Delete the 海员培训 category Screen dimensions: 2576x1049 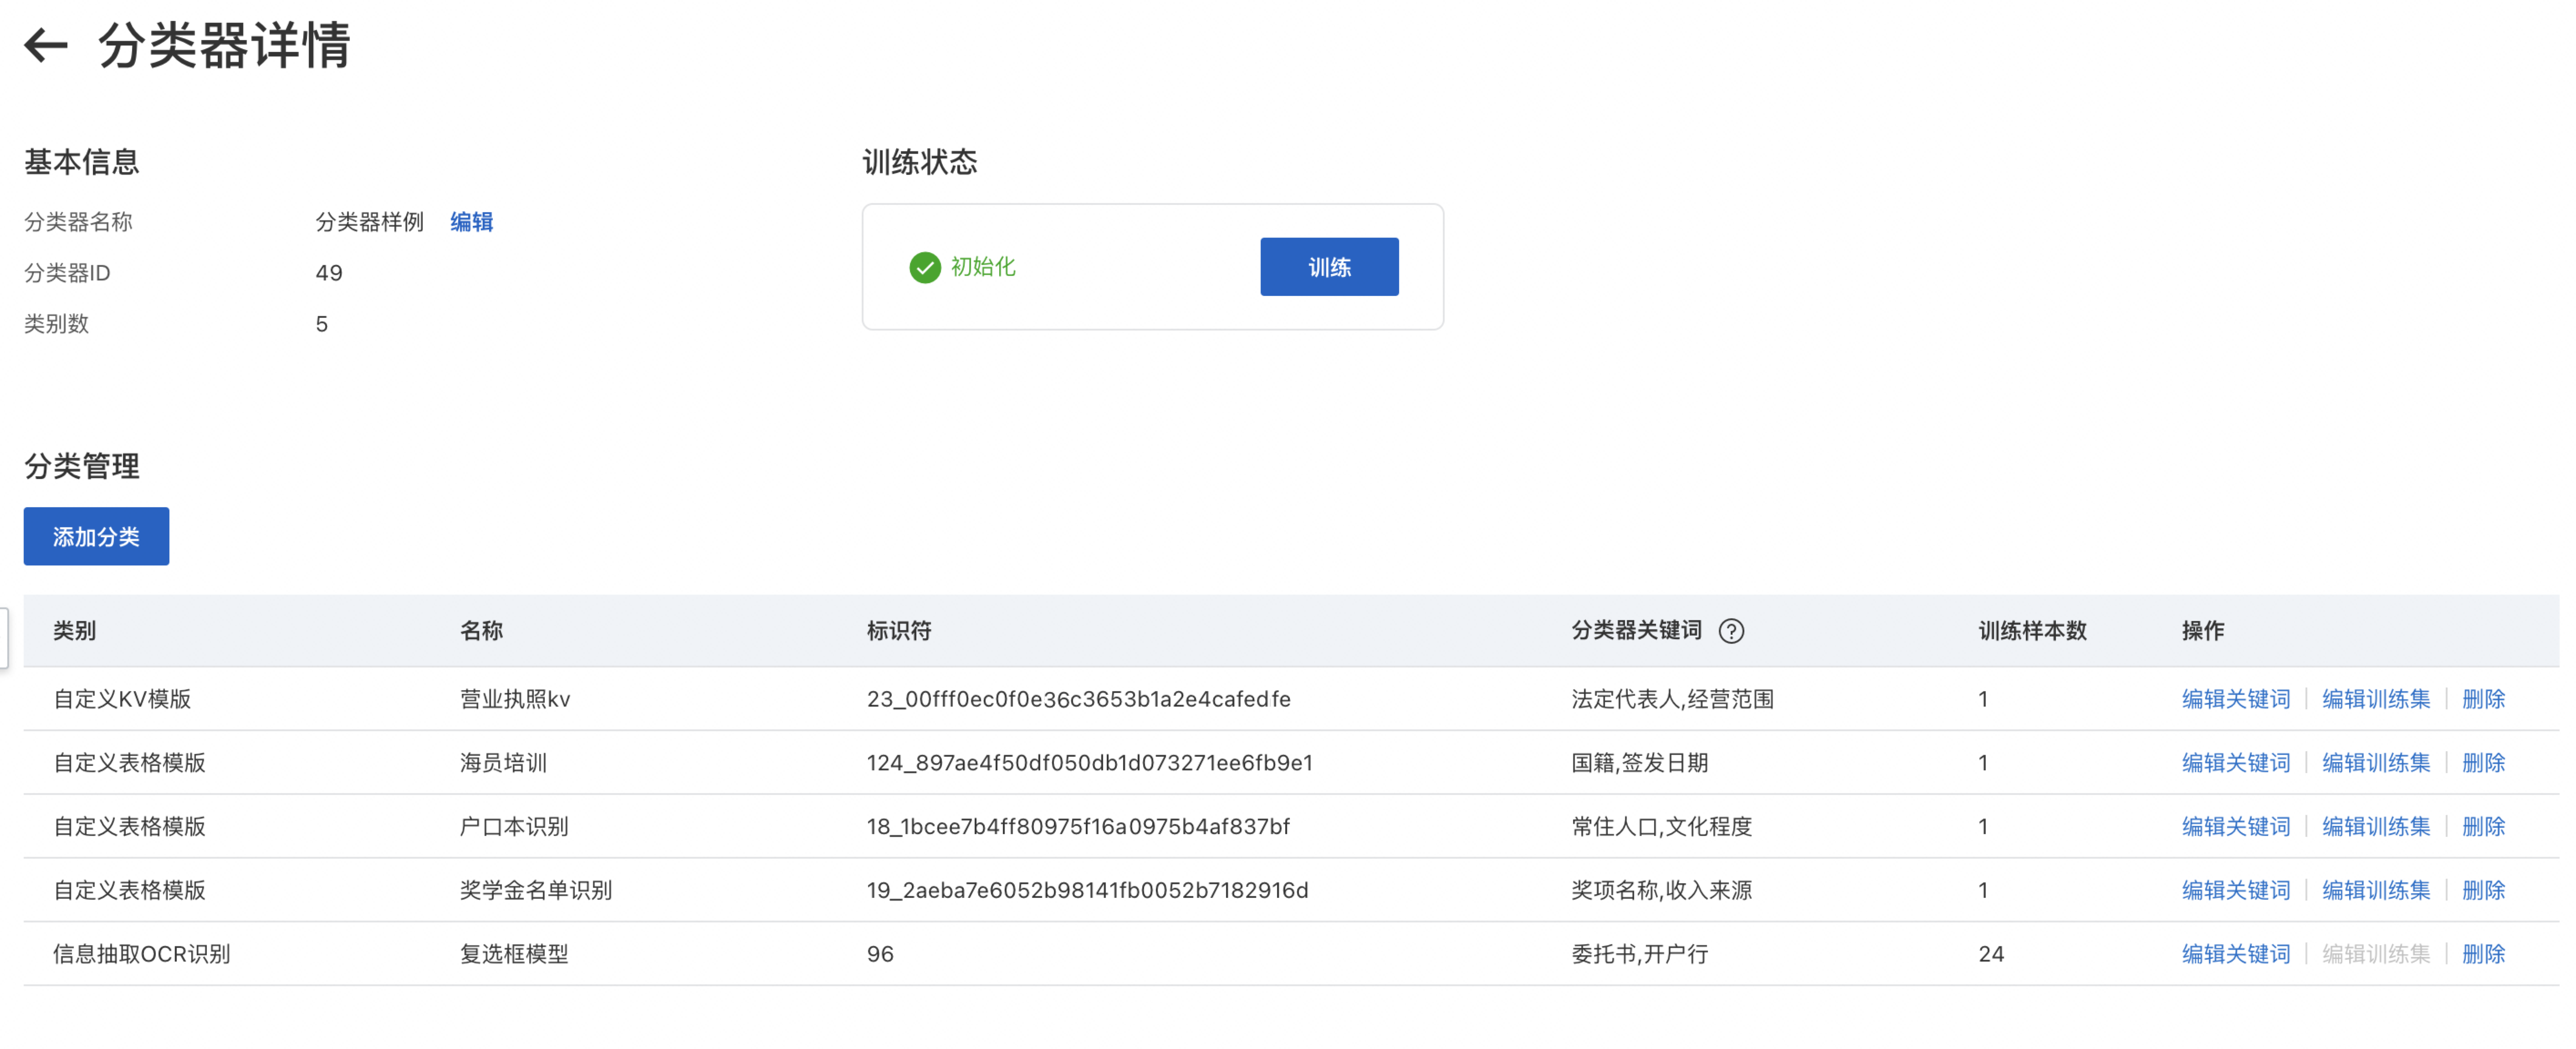[x=2483, y=763]
